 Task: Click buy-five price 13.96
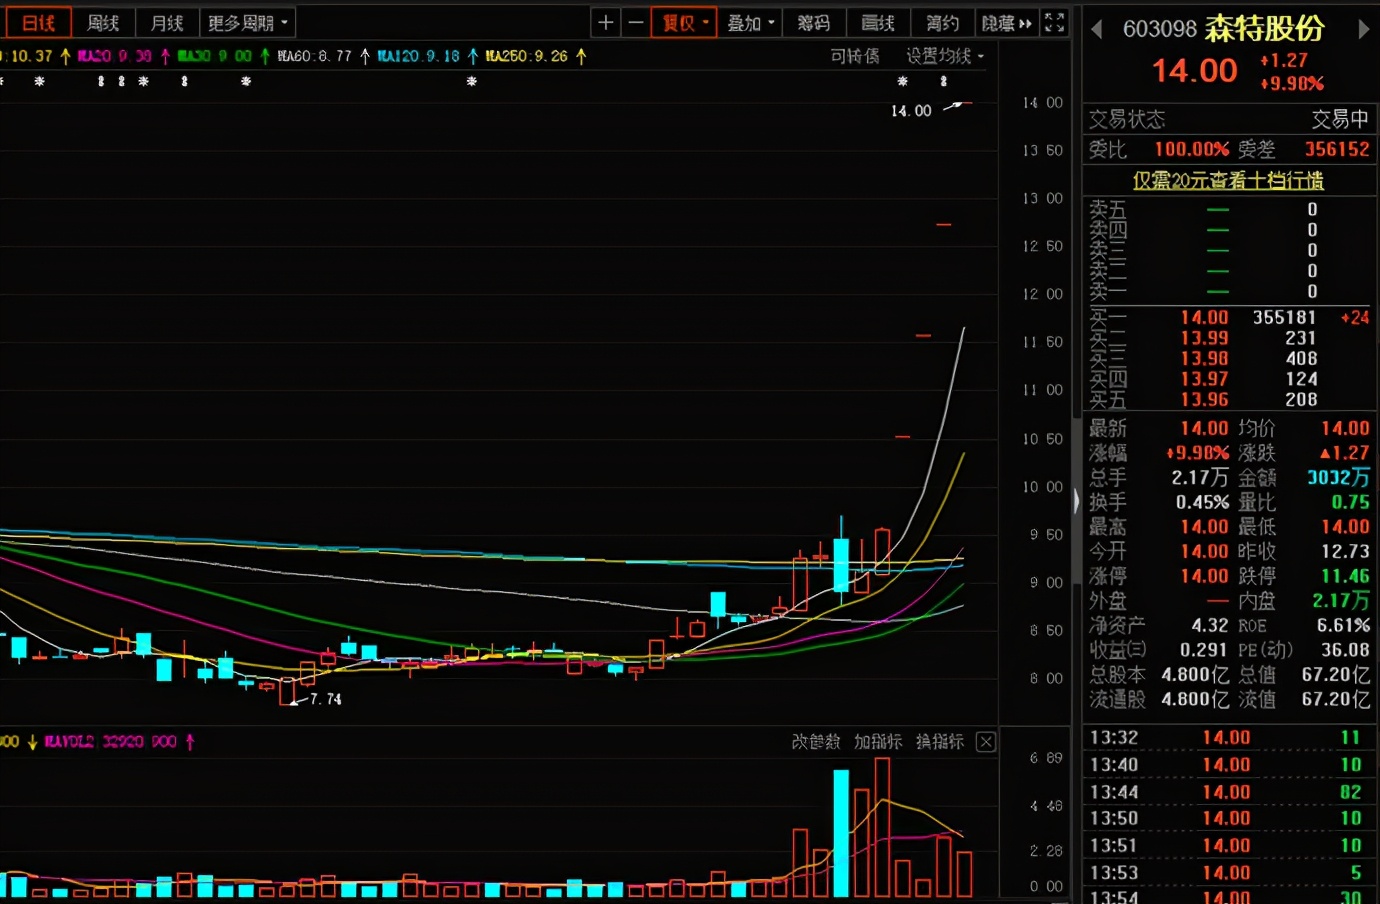tap(1204, 399)
